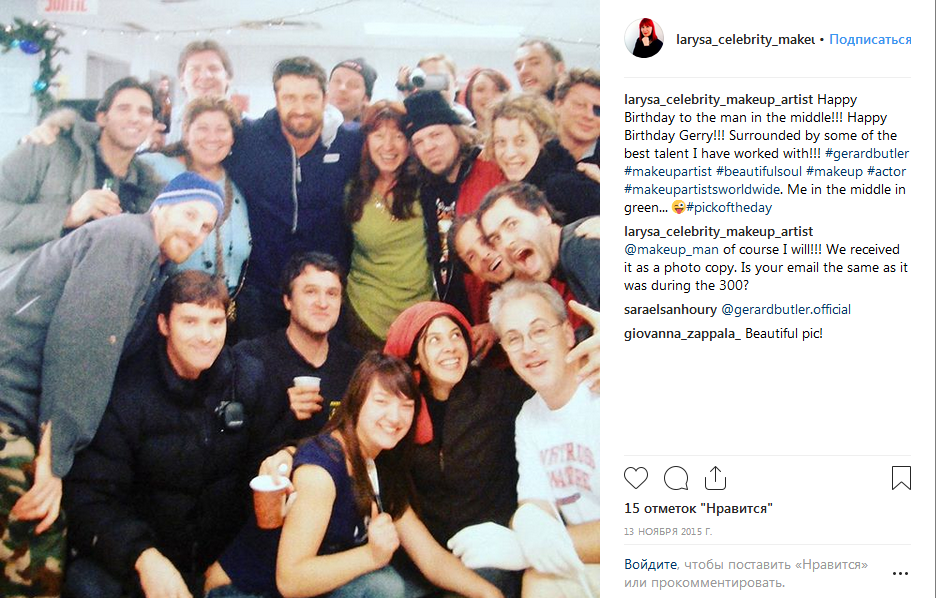Open the #makeupartistsworldwide hashtag

tap(702, 190)
